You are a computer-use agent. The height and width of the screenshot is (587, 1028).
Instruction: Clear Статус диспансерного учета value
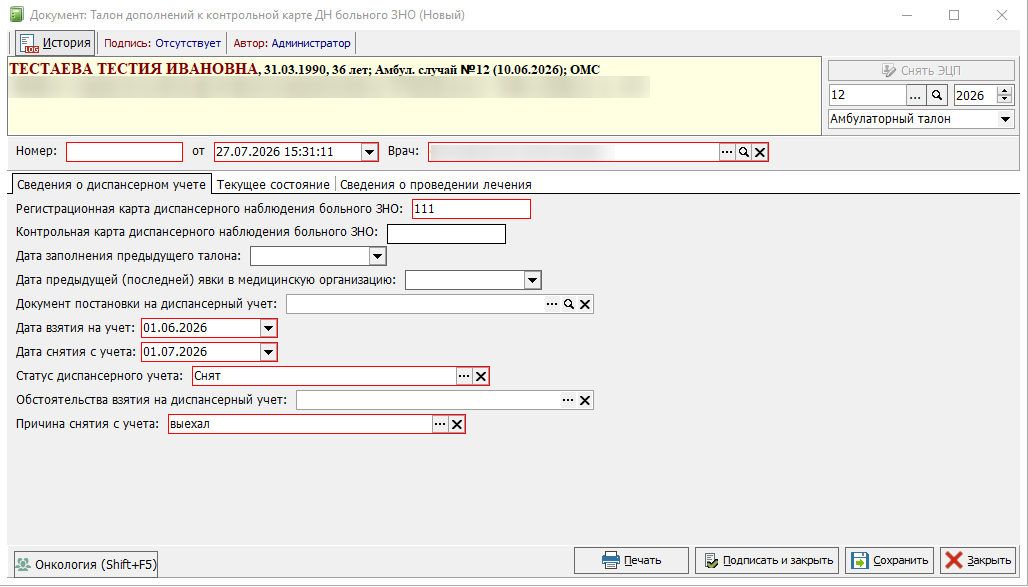click(x=481, y=376)
